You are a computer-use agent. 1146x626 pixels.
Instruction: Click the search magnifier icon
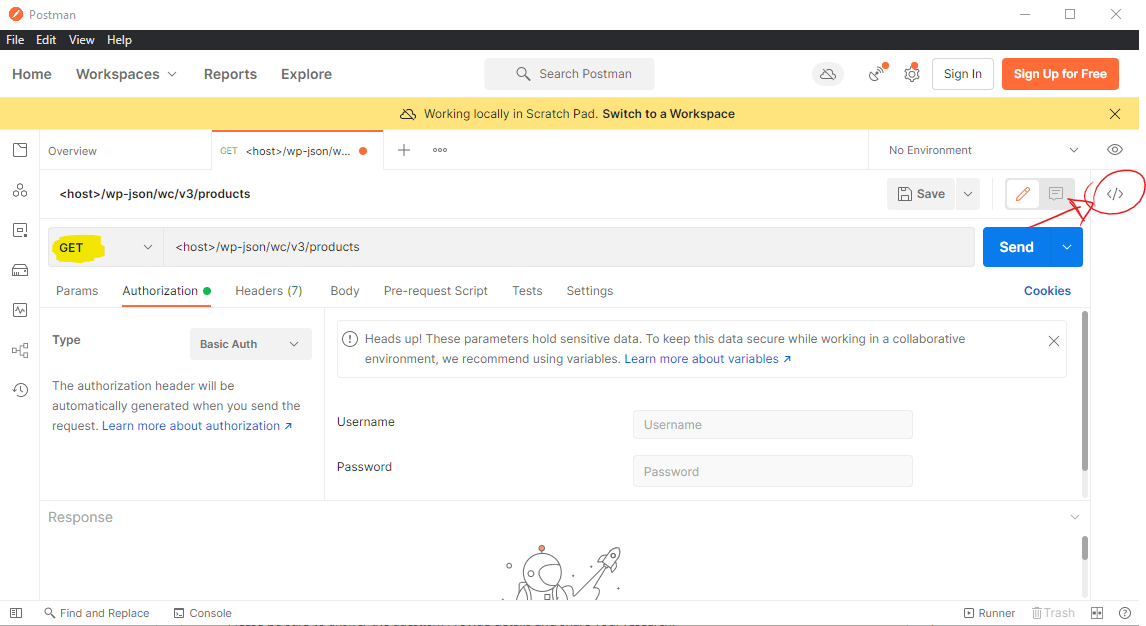pos(523,74)
